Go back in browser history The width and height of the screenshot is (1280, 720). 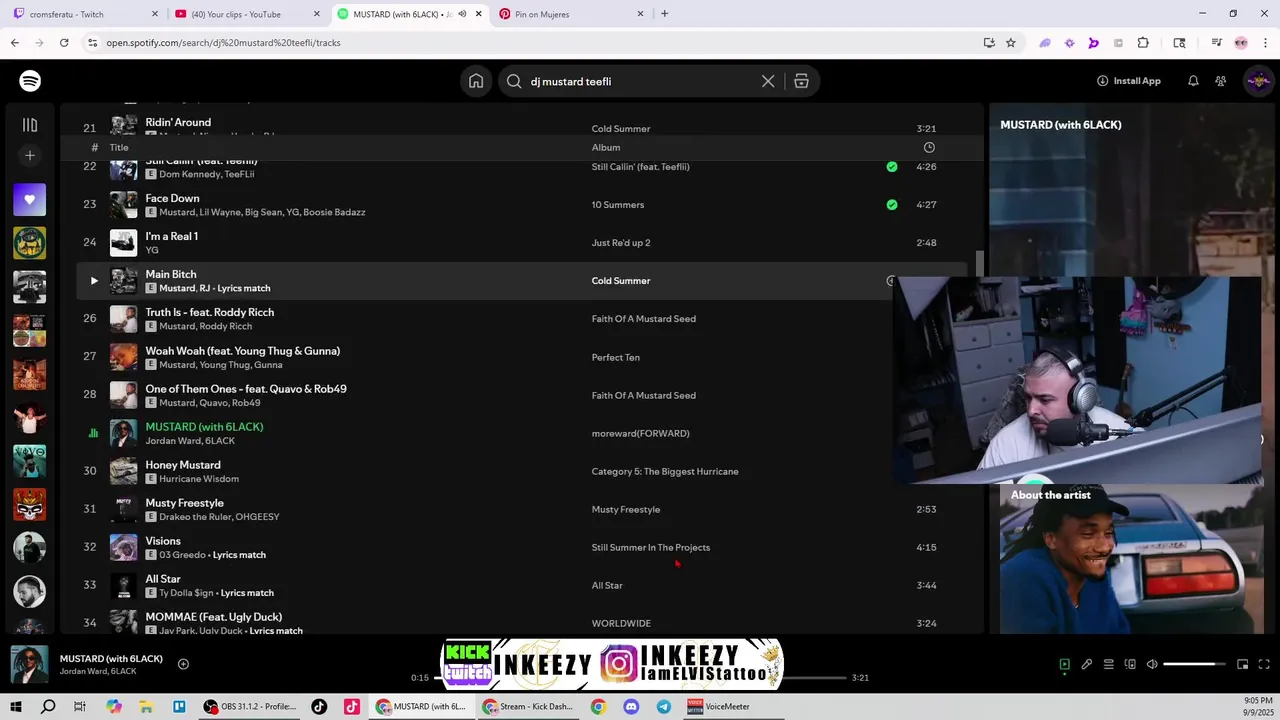(x=15, y=43)
